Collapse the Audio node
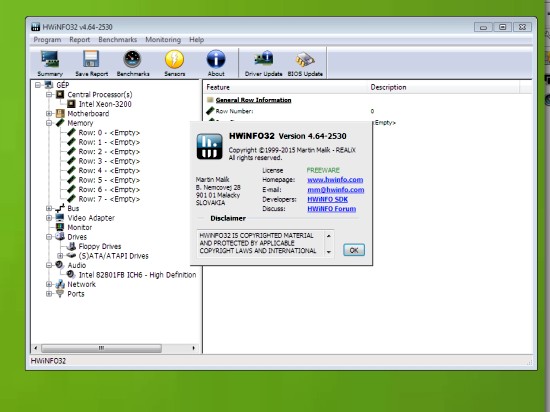 [x=49, y=265]
